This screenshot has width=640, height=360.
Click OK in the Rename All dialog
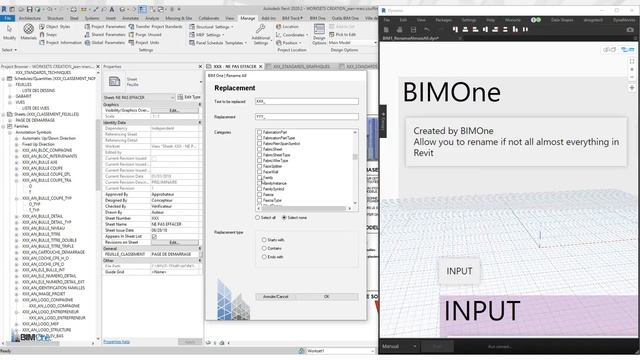point(327,297)
